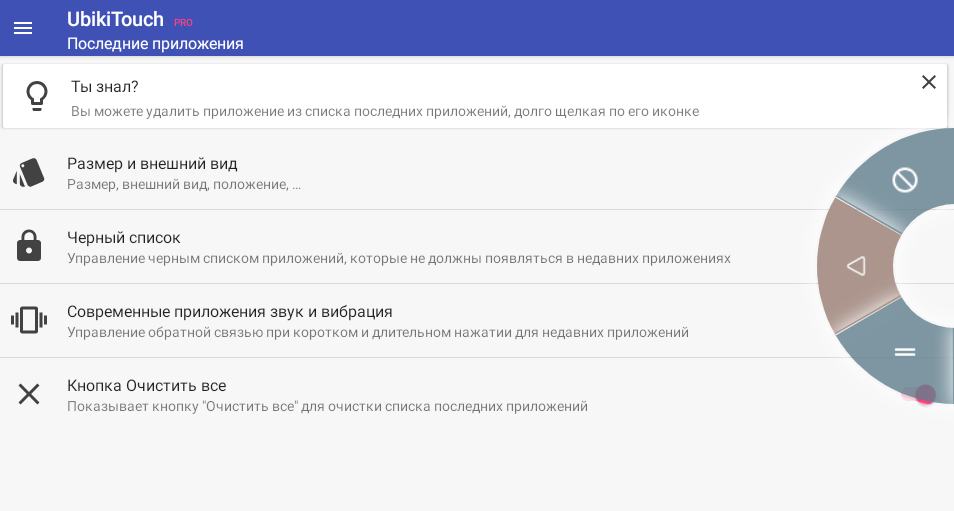Click the 'Последние приложения' subtitle
The image size is (954, 511).
(155, 44)
